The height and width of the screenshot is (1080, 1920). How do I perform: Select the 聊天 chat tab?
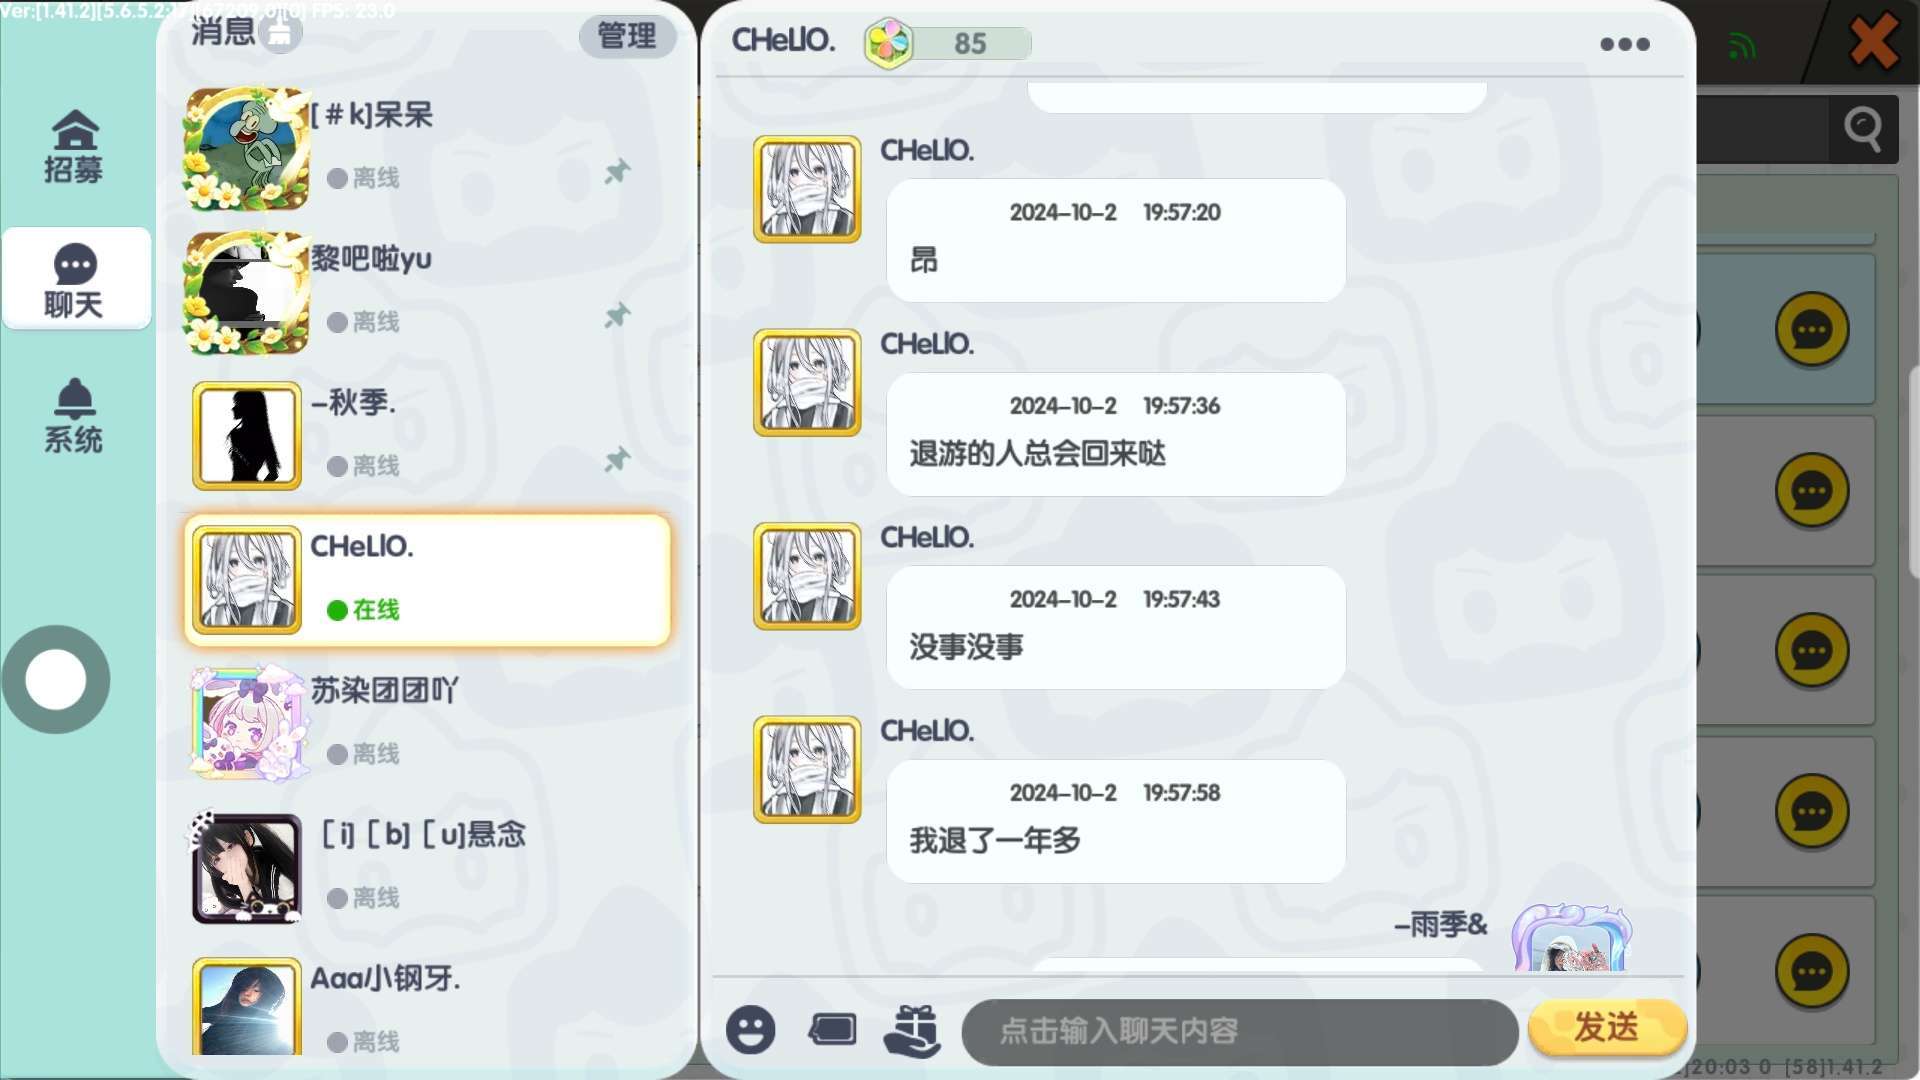coord(76,279)
